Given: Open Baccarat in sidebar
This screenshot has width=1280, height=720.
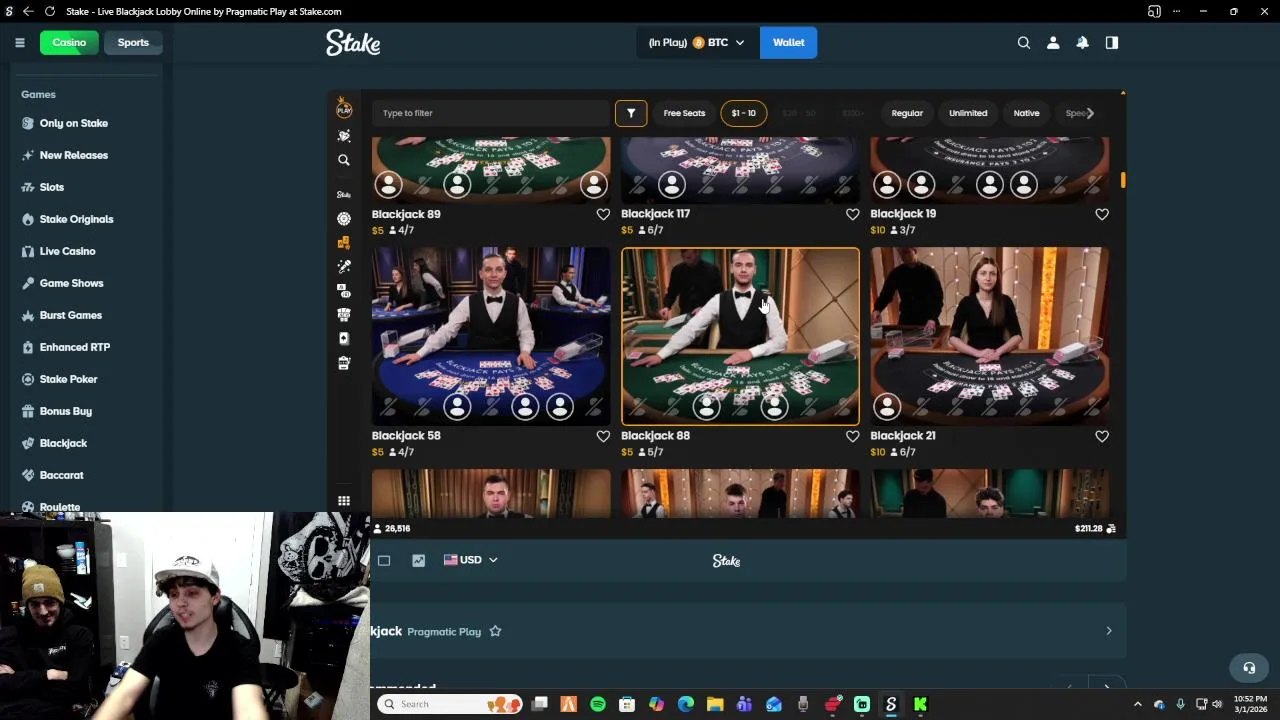Looking at the screenshot, I should 61,475.
